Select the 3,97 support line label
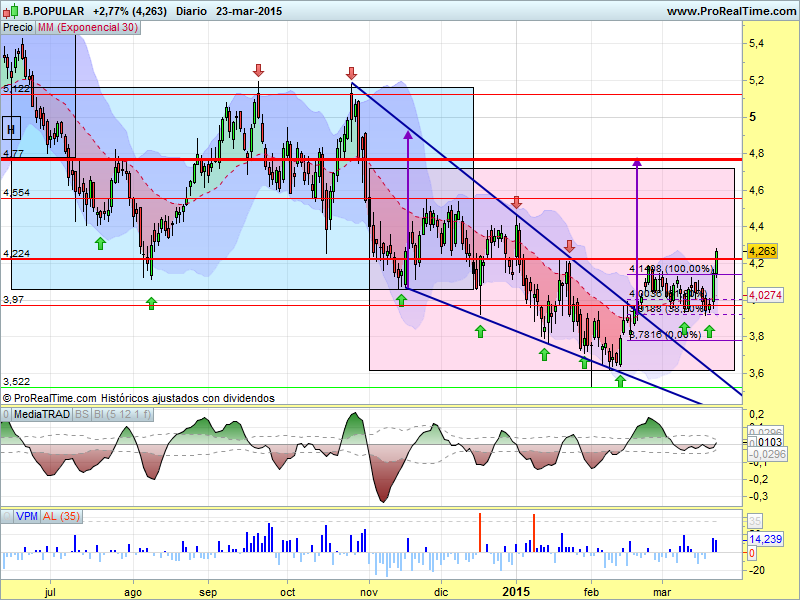 pyautogui.click(x=13, y=299)
